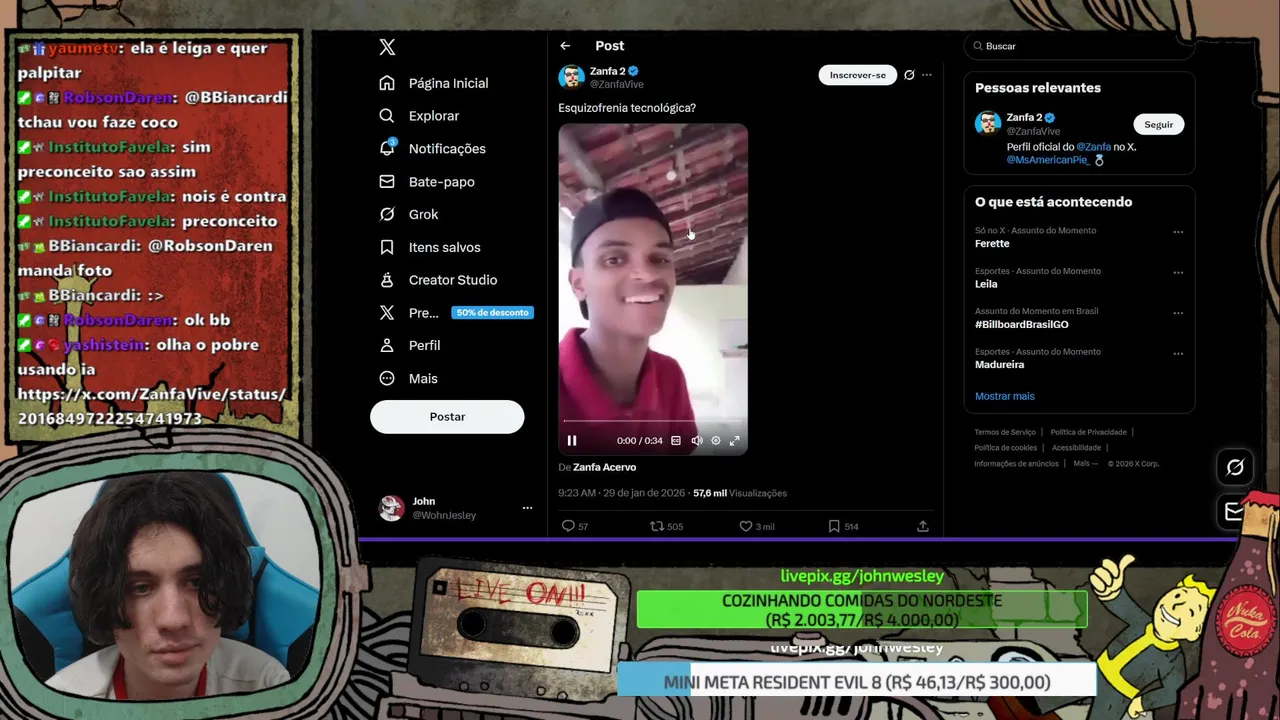Screen dimensions: 1280x720
Task: Pause the video with the pause button
Action: tap(572, 441)
